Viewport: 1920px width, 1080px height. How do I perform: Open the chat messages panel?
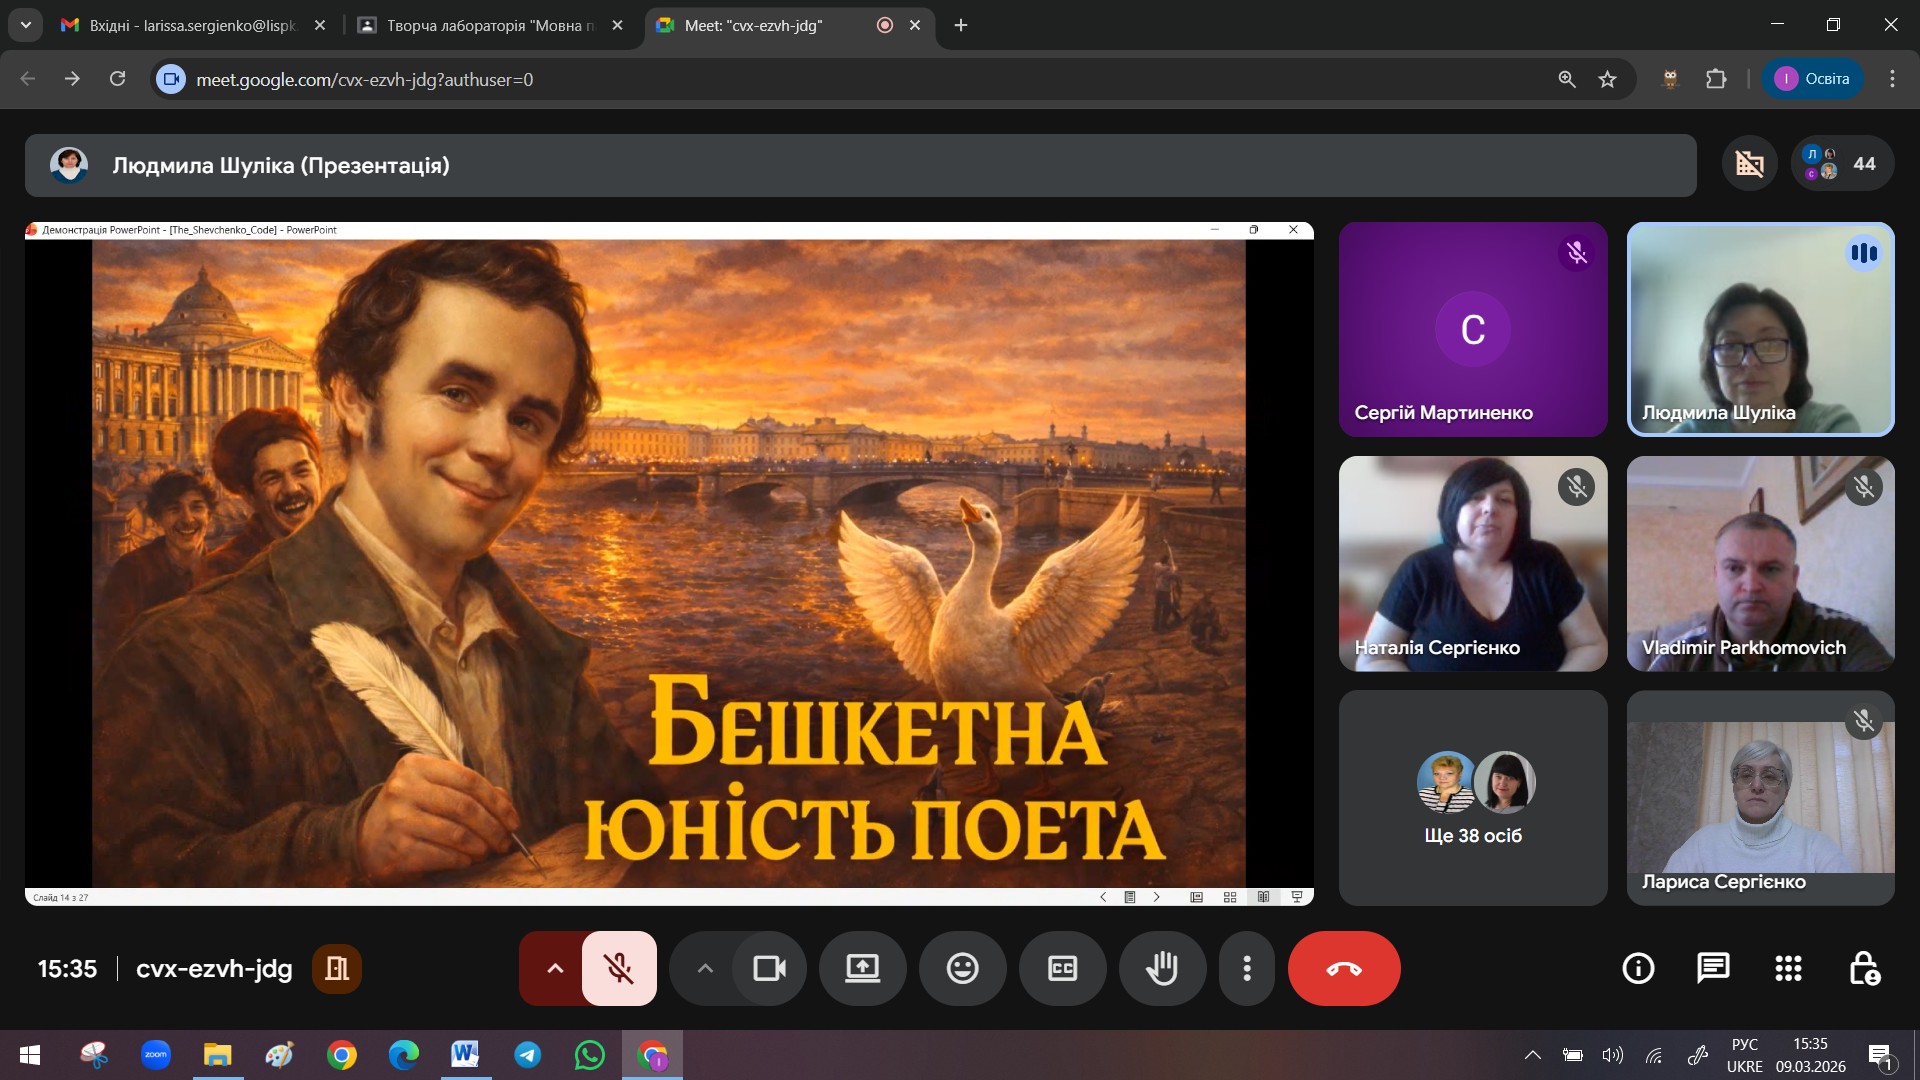[x=1713, y=968]
